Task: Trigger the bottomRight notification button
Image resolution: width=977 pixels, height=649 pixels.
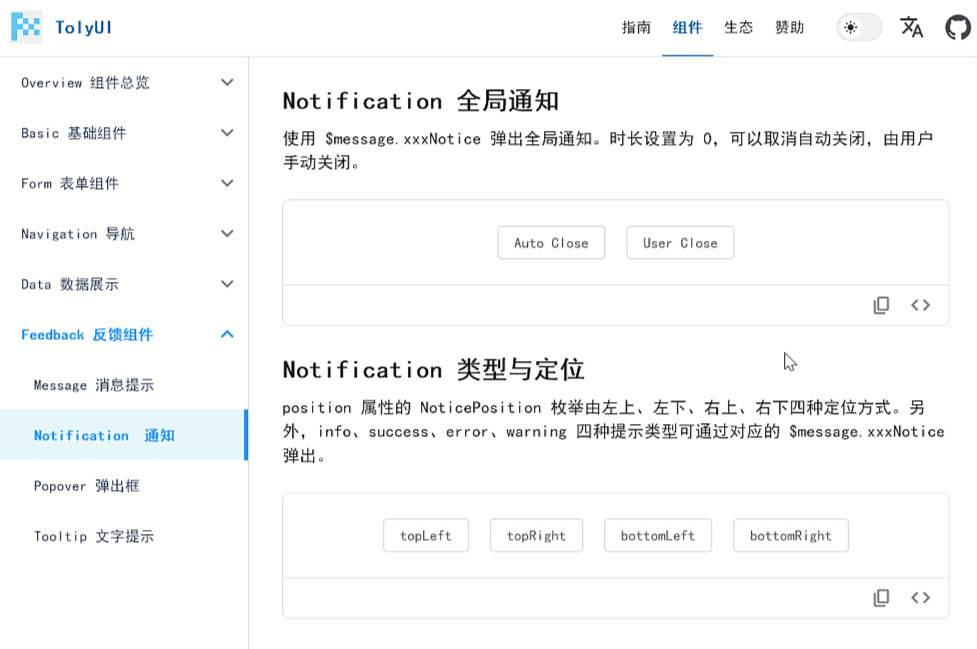Action: (x=791, y=536)
